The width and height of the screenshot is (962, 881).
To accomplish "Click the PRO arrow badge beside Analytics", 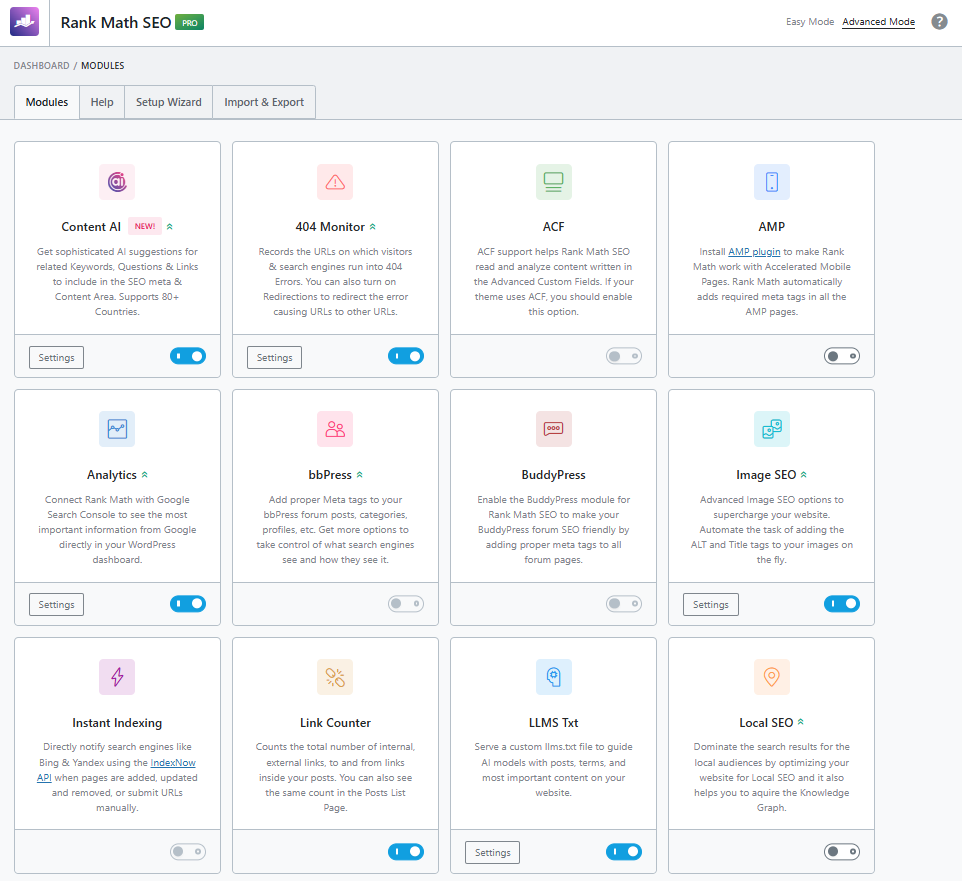I will (x=145, y=474).
